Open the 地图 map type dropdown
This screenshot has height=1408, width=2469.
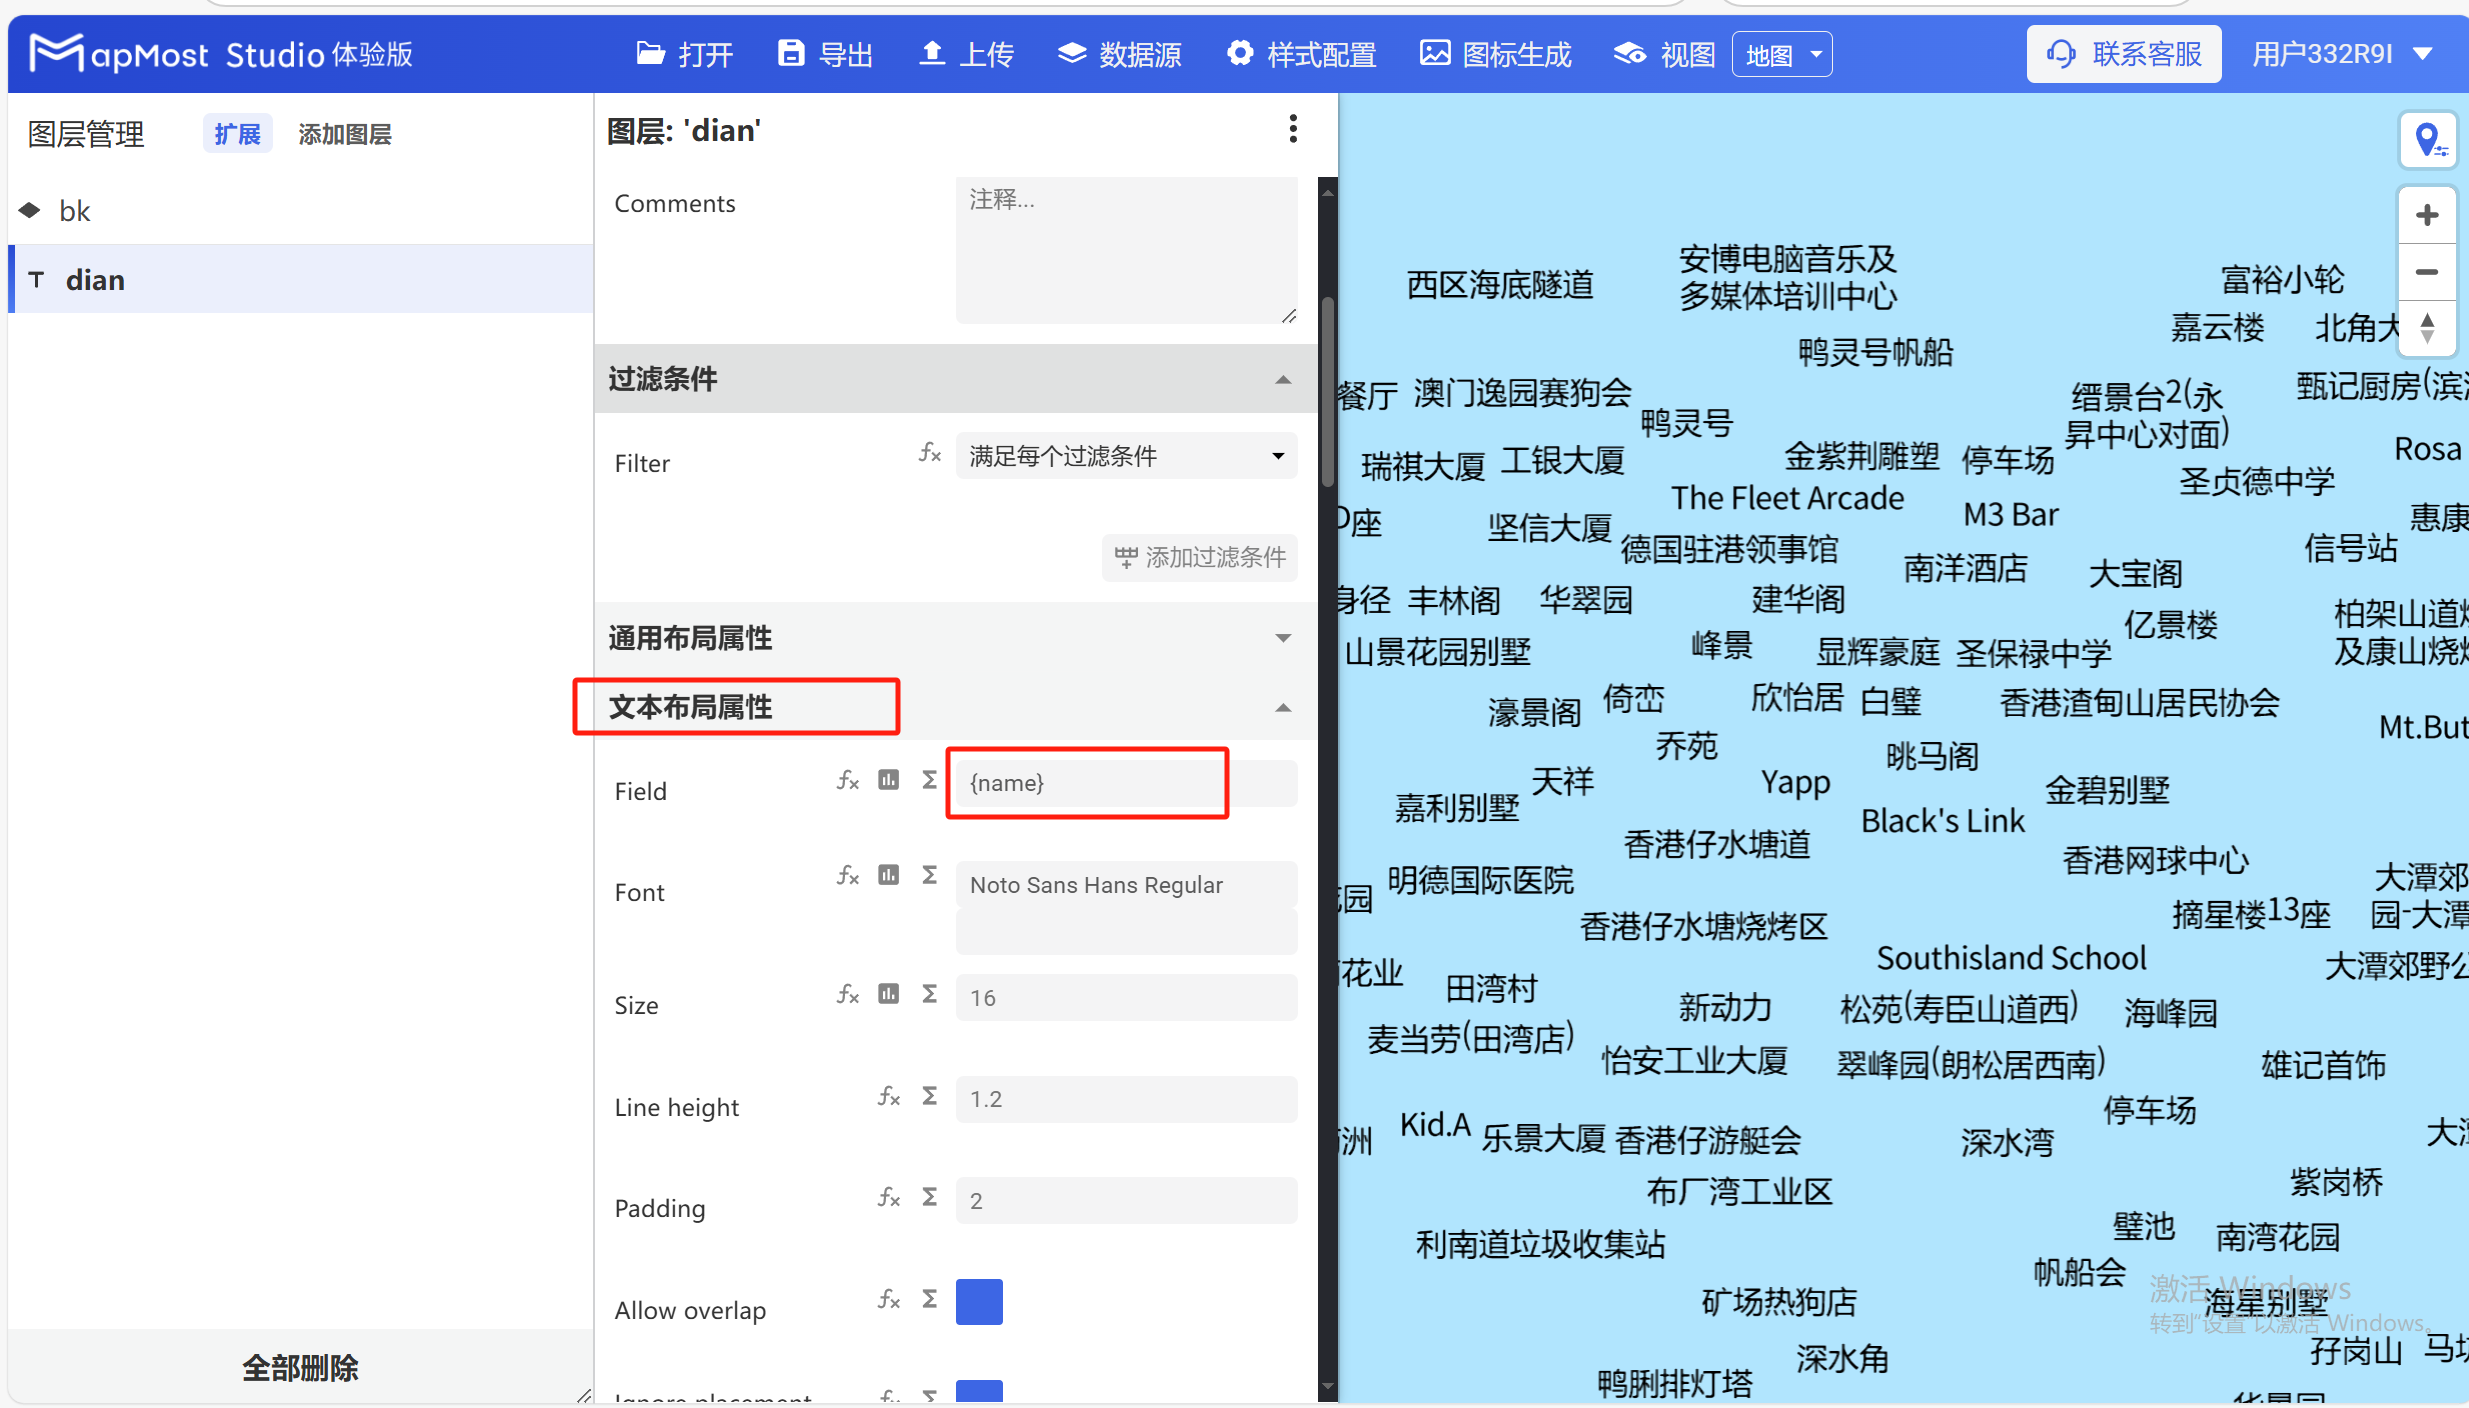pos(1781,54)
